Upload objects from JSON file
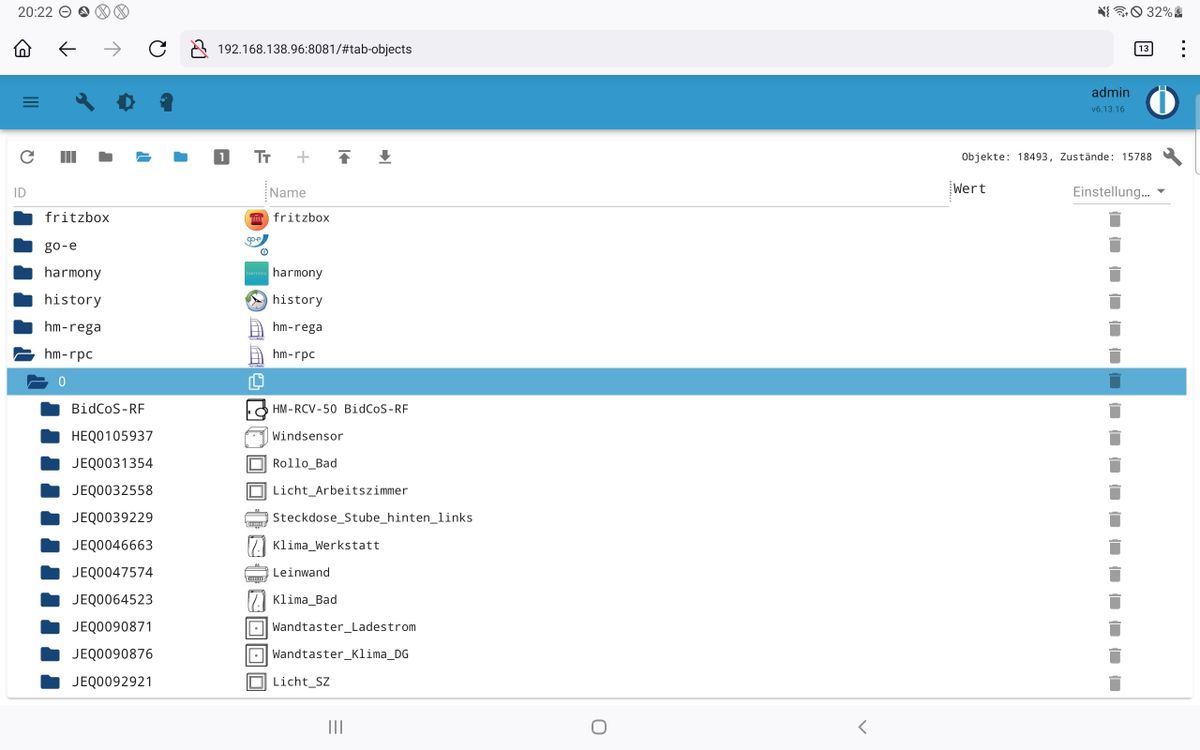This screenshot has width=1200, height=750. click(x=344, y=157)
